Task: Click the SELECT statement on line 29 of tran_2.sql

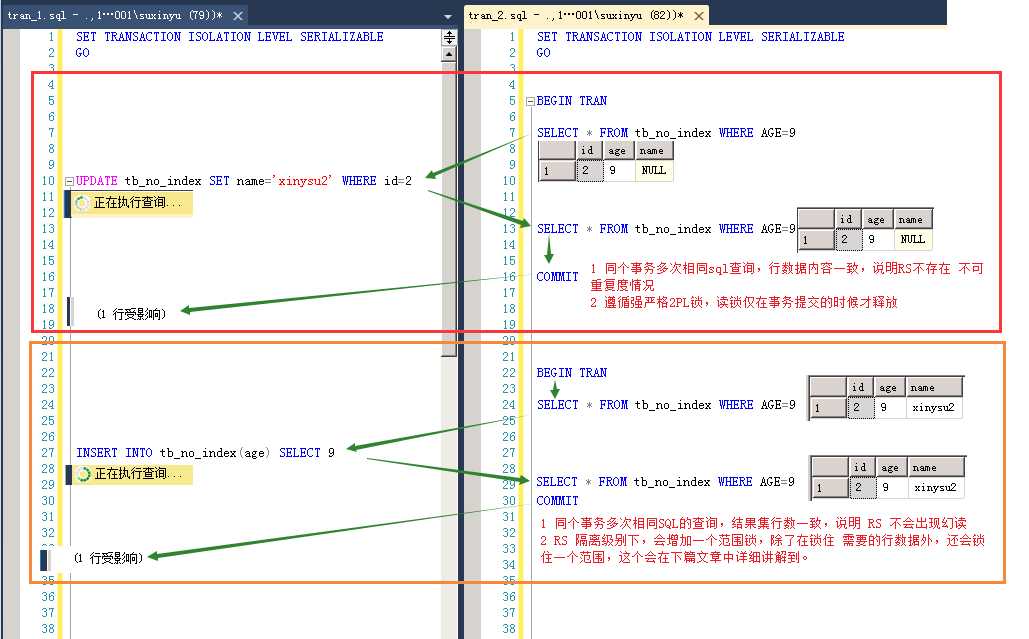Action: click(x=665, y=482)
